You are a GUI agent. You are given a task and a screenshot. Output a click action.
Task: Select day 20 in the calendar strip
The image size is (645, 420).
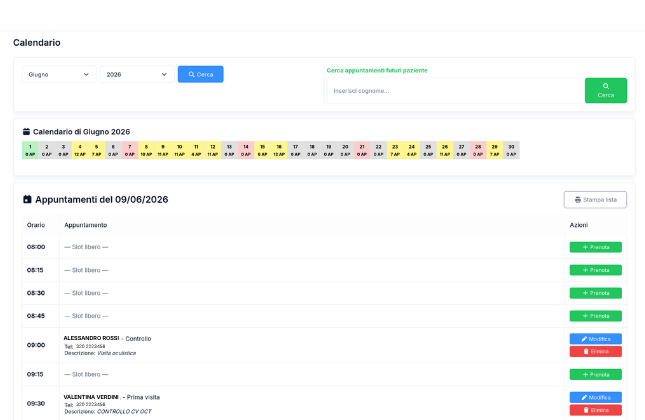pyautogui.click(x=345, y=150)
